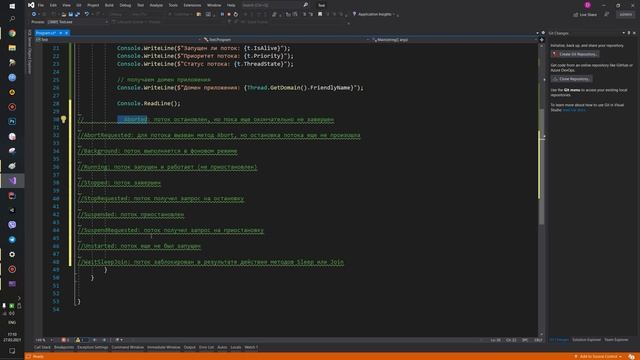The image size is (640, 360).
Task: Open the Help menu
Action: pyautogui.click(x=231, y=5)
